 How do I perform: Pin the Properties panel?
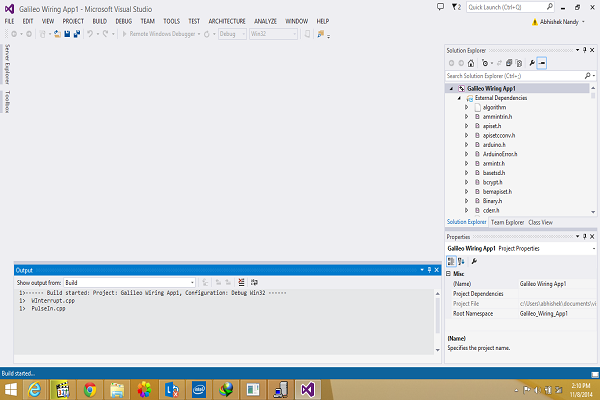(585, 237)
